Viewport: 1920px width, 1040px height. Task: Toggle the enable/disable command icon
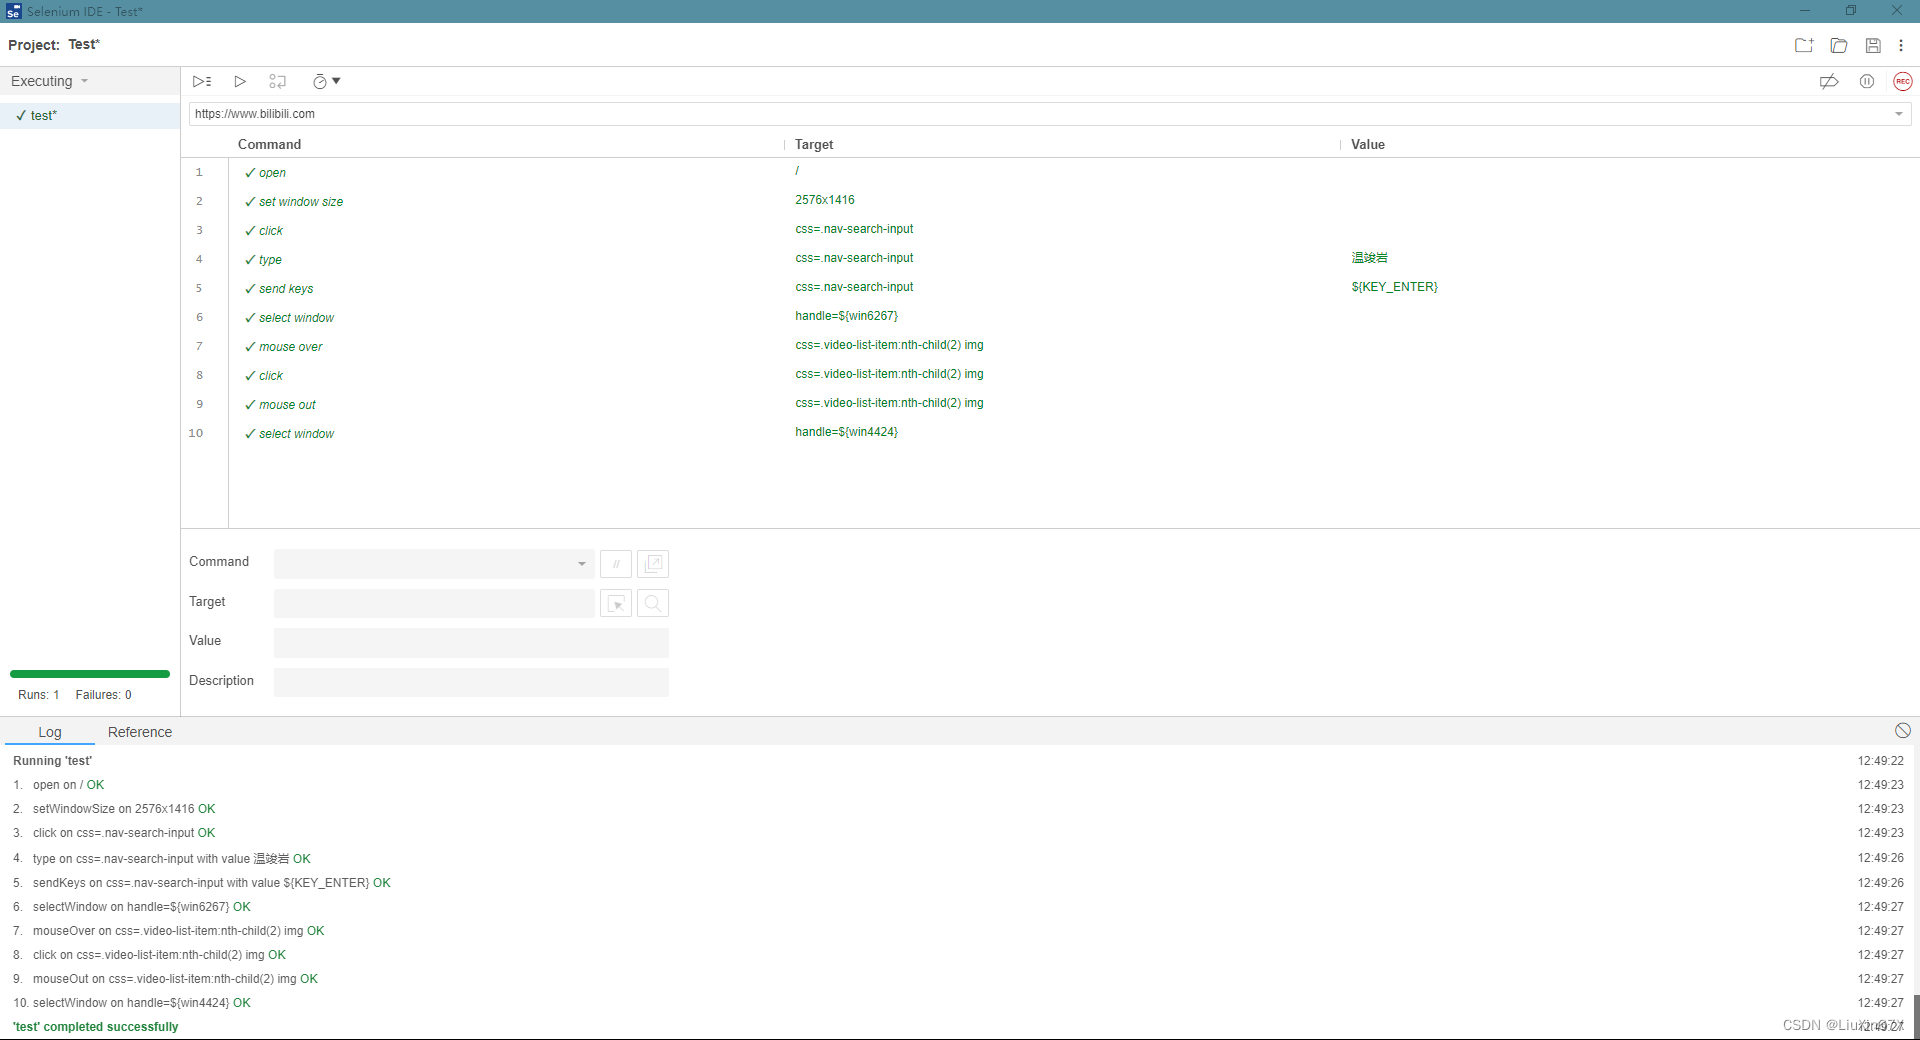click(x=616, y=564)
